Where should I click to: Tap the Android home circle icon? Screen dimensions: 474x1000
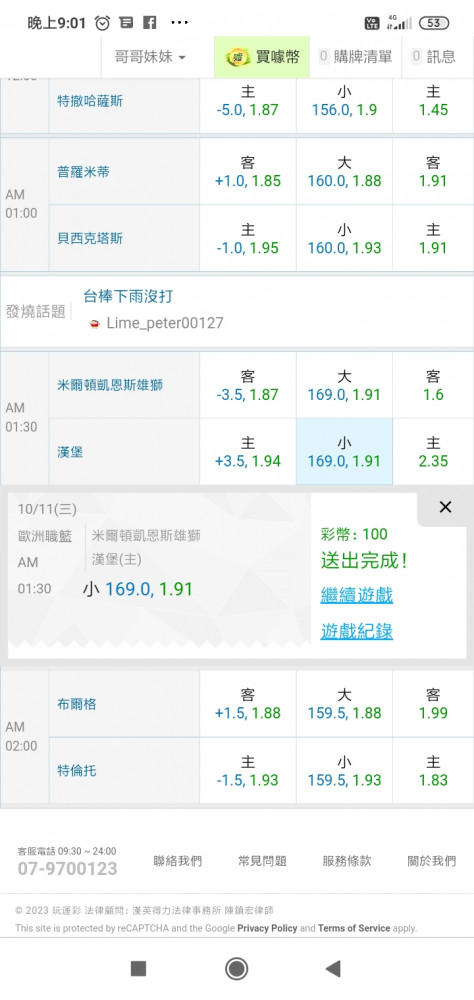(237, 969)
